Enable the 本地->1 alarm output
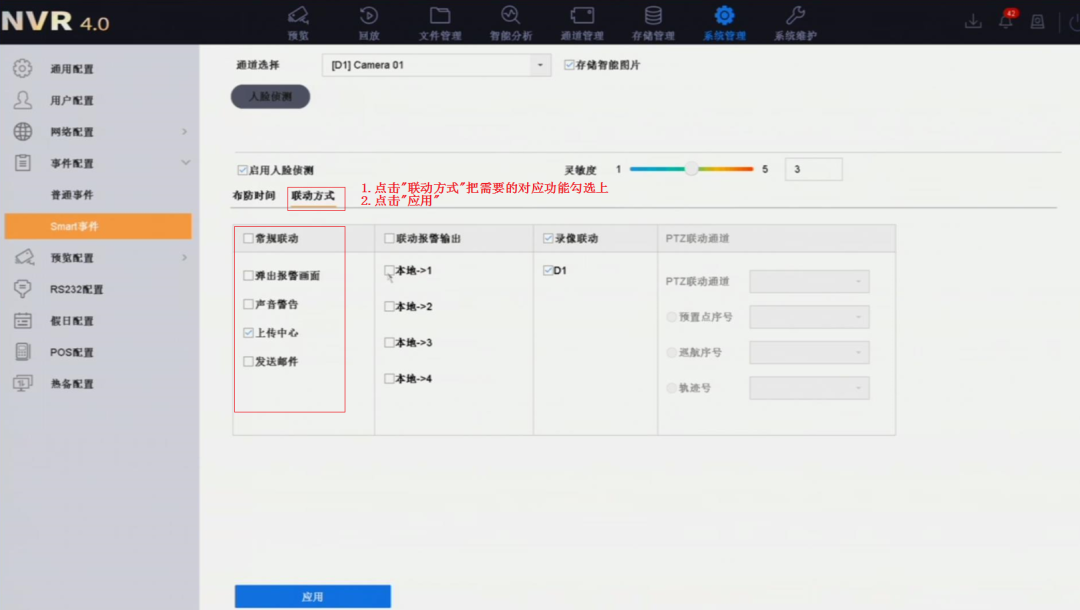Viewport: 1080px width, 610px height. point(389,268)
